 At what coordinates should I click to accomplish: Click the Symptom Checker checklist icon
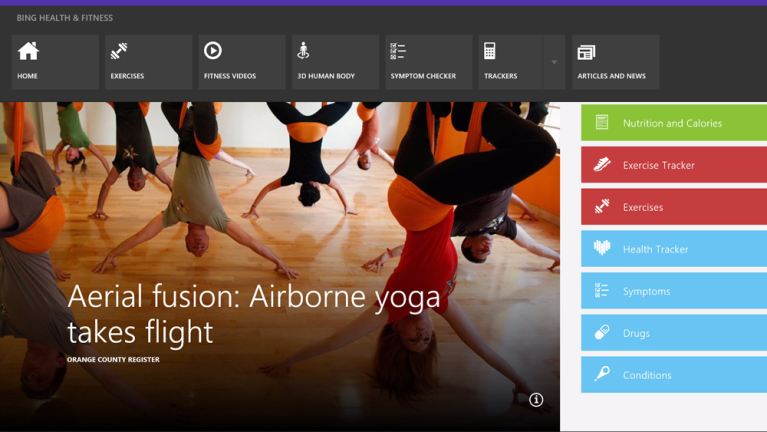(398, 51)
